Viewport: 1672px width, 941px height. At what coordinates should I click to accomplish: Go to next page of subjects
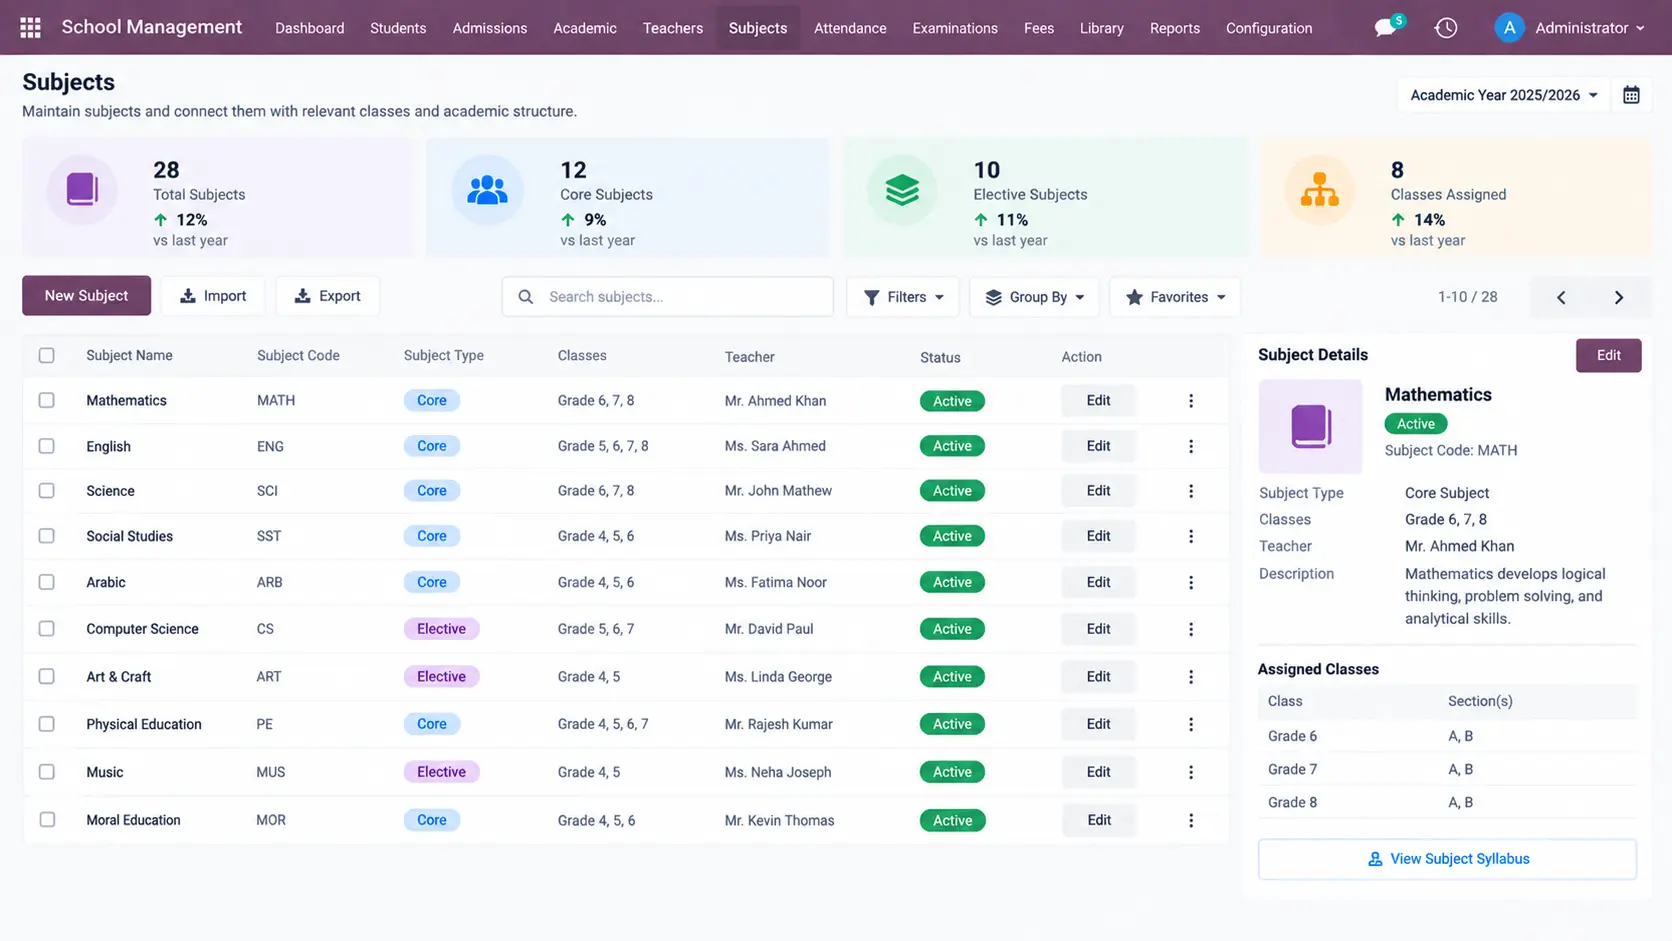tap(1619, 297)
